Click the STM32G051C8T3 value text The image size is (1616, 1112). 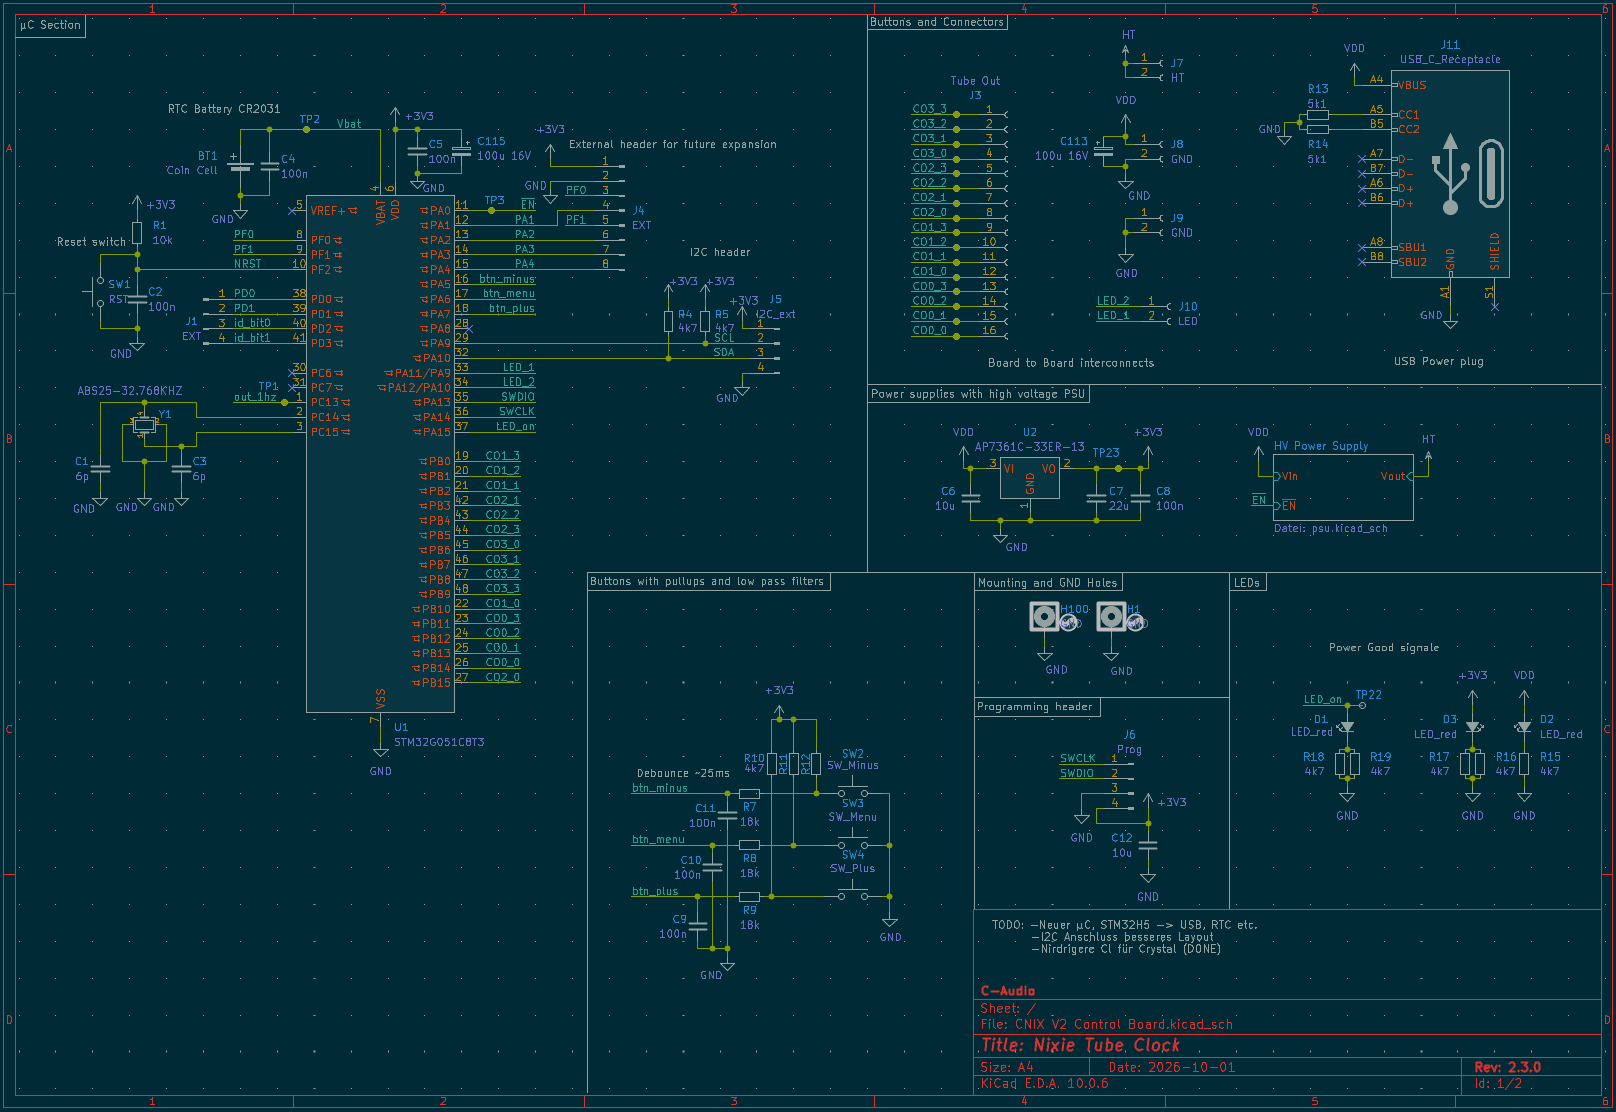point(439,743)
